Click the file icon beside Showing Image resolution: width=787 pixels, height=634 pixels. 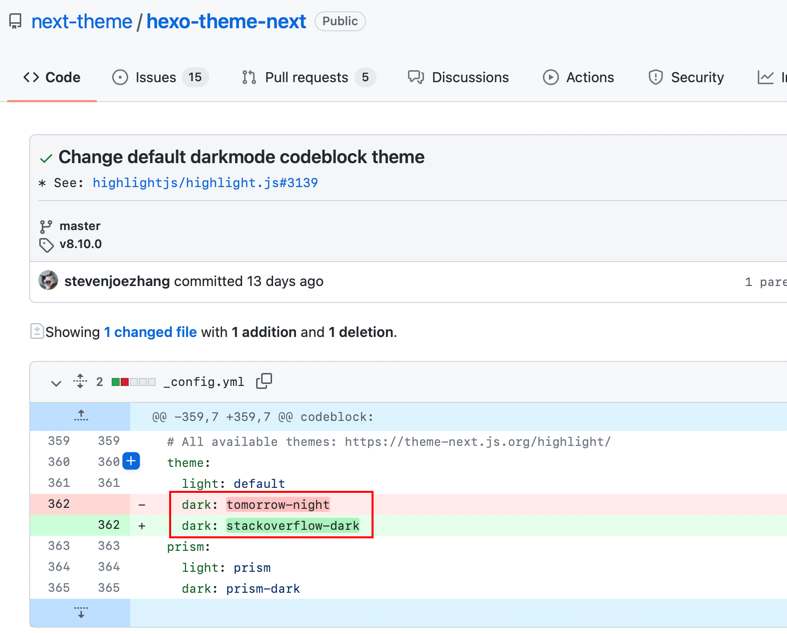[x=37, y=331]
